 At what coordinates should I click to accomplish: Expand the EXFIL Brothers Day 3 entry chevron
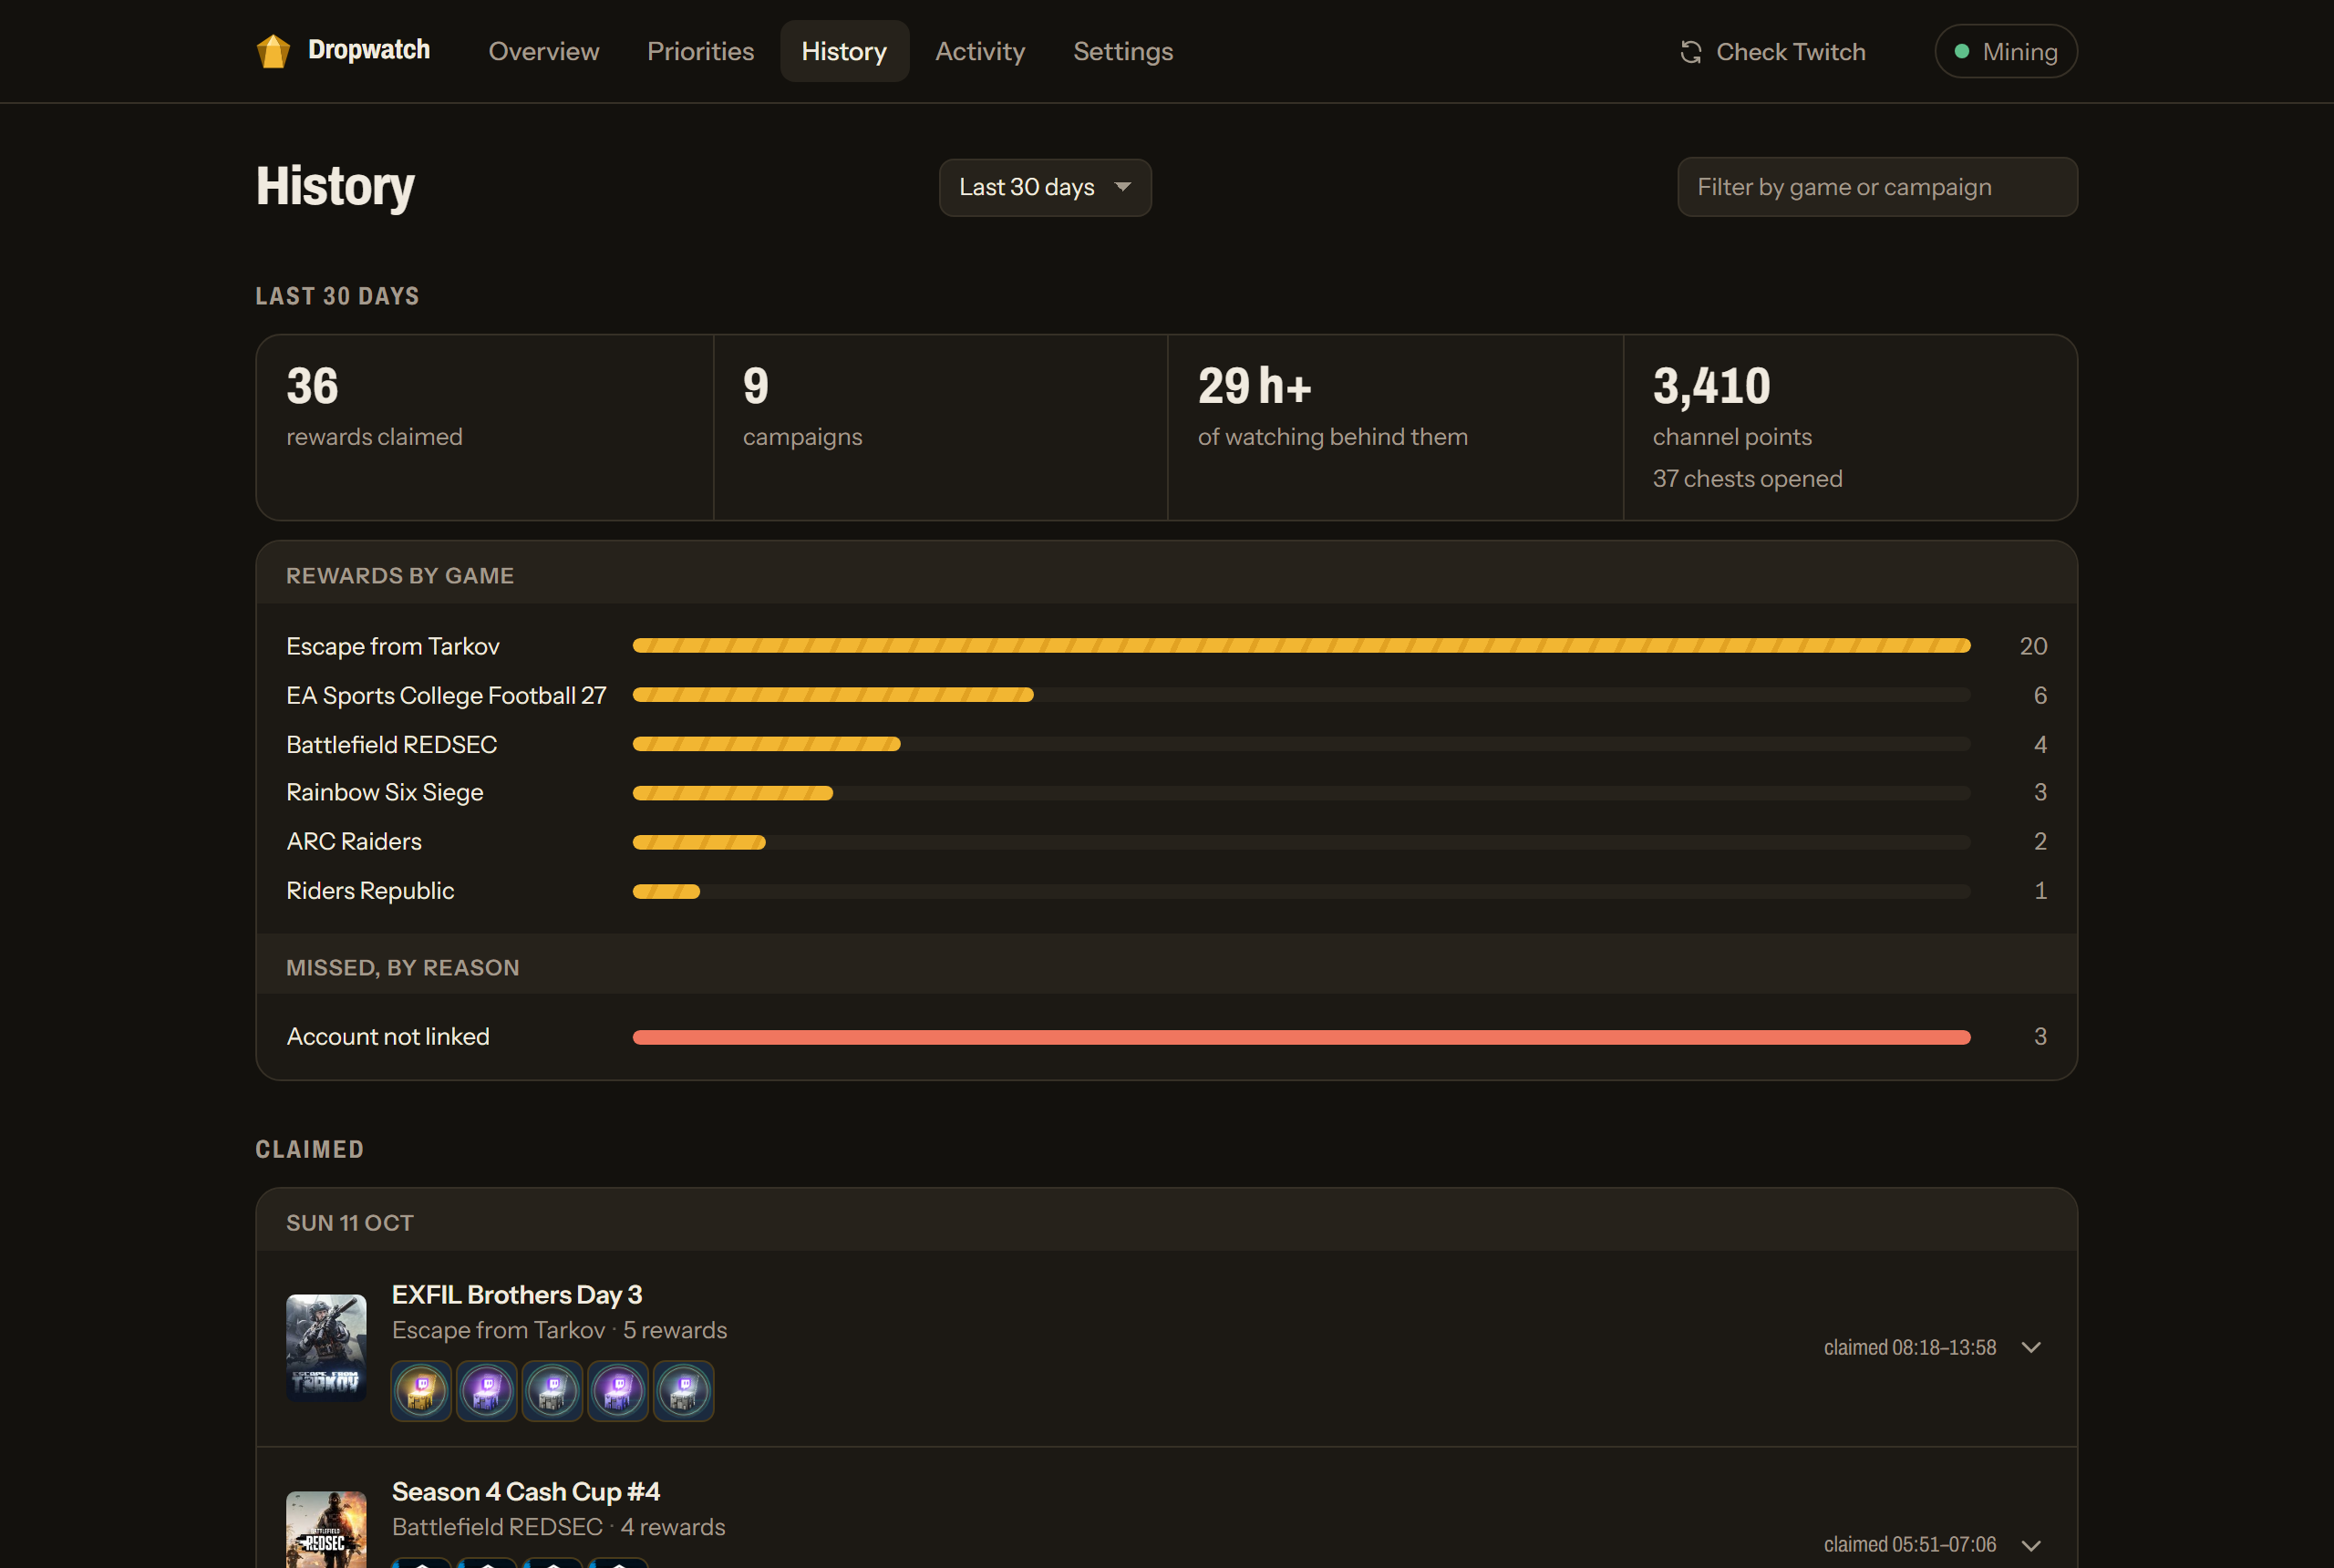point(2031,1347)
